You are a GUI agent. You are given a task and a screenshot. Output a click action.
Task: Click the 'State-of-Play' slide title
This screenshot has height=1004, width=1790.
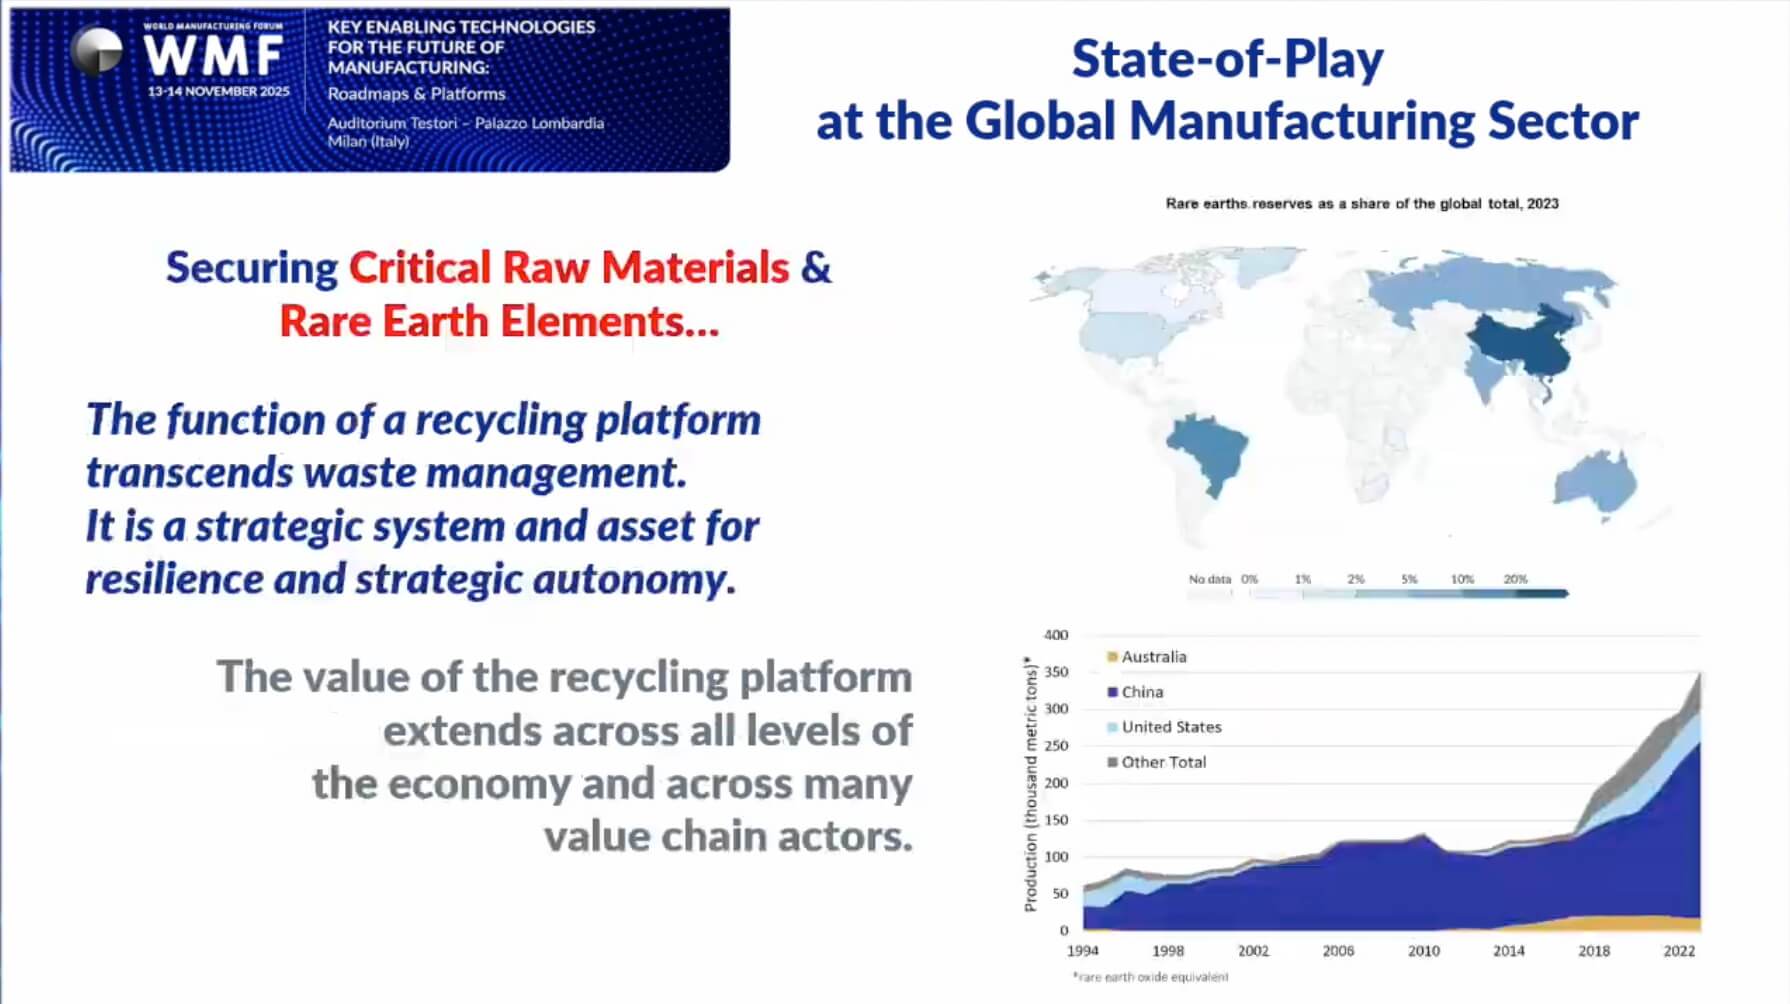pos(1227,59)
